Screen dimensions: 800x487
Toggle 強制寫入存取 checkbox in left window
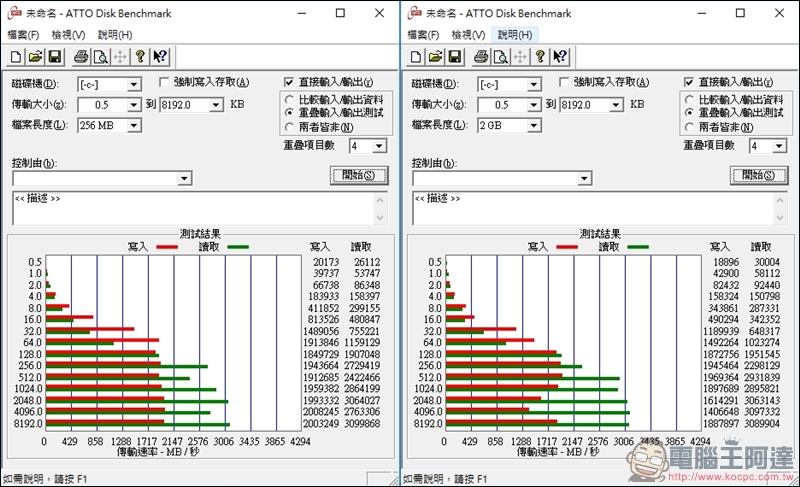coord(164,82)
